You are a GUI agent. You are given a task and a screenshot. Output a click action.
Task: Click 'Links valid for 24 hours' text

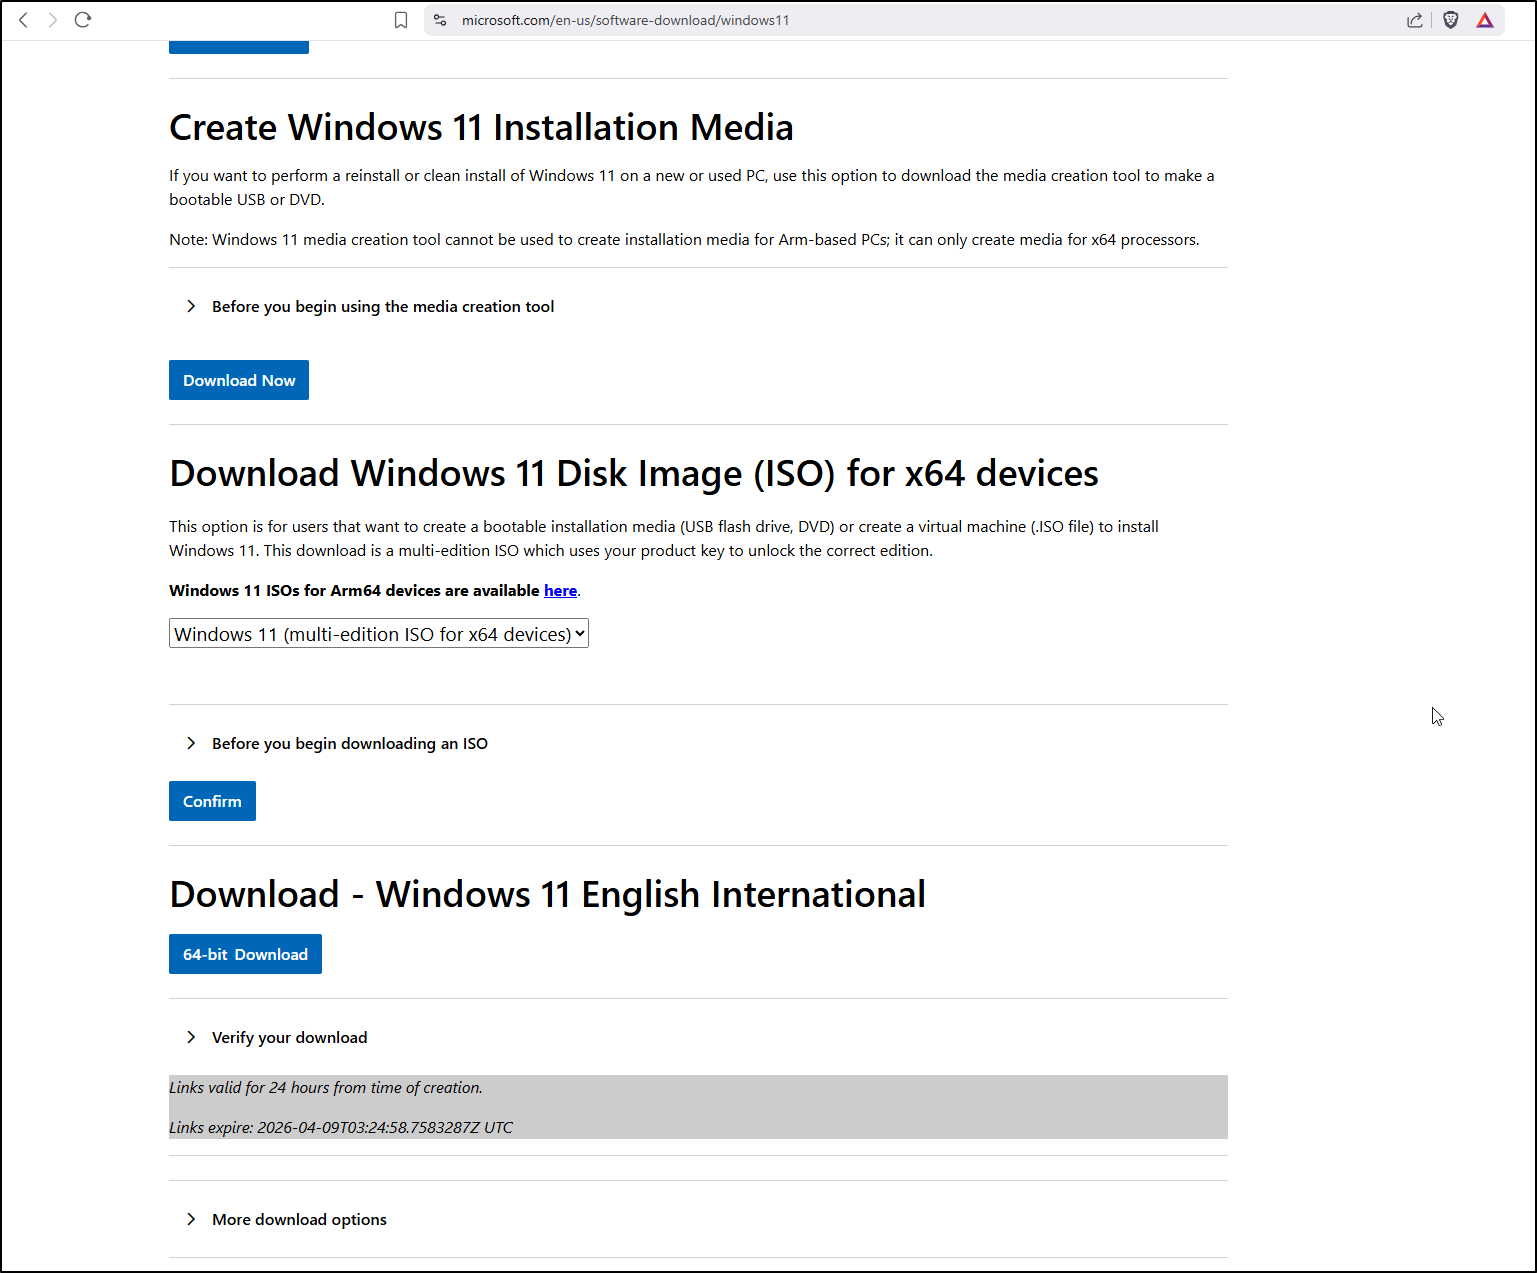[326, 1088]
